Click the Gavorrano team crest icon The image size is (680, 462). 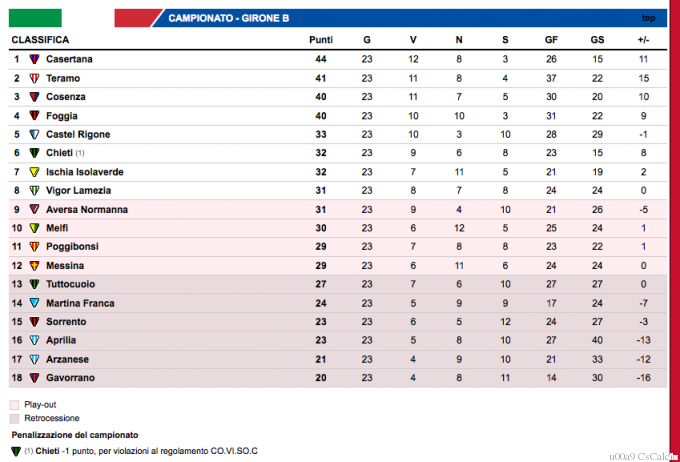pyautogui.click(x=35, y=377)
